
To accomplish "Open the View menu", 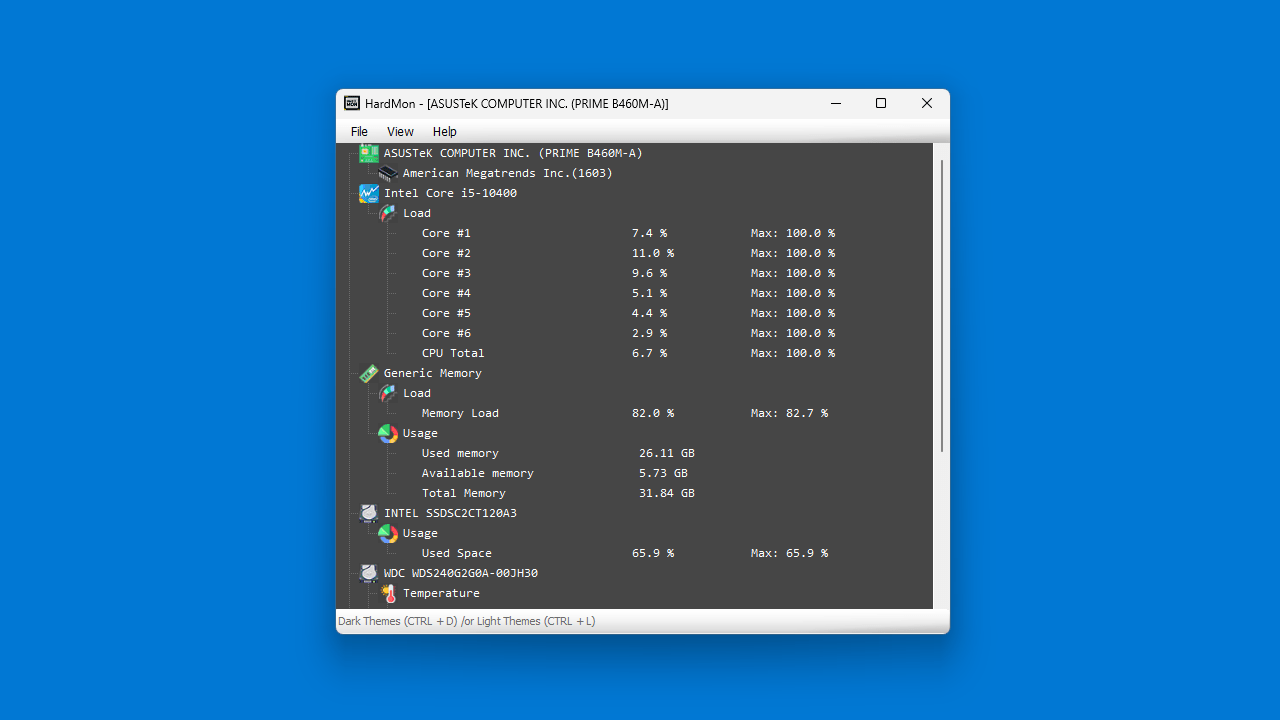I will (x=400, y=131).
